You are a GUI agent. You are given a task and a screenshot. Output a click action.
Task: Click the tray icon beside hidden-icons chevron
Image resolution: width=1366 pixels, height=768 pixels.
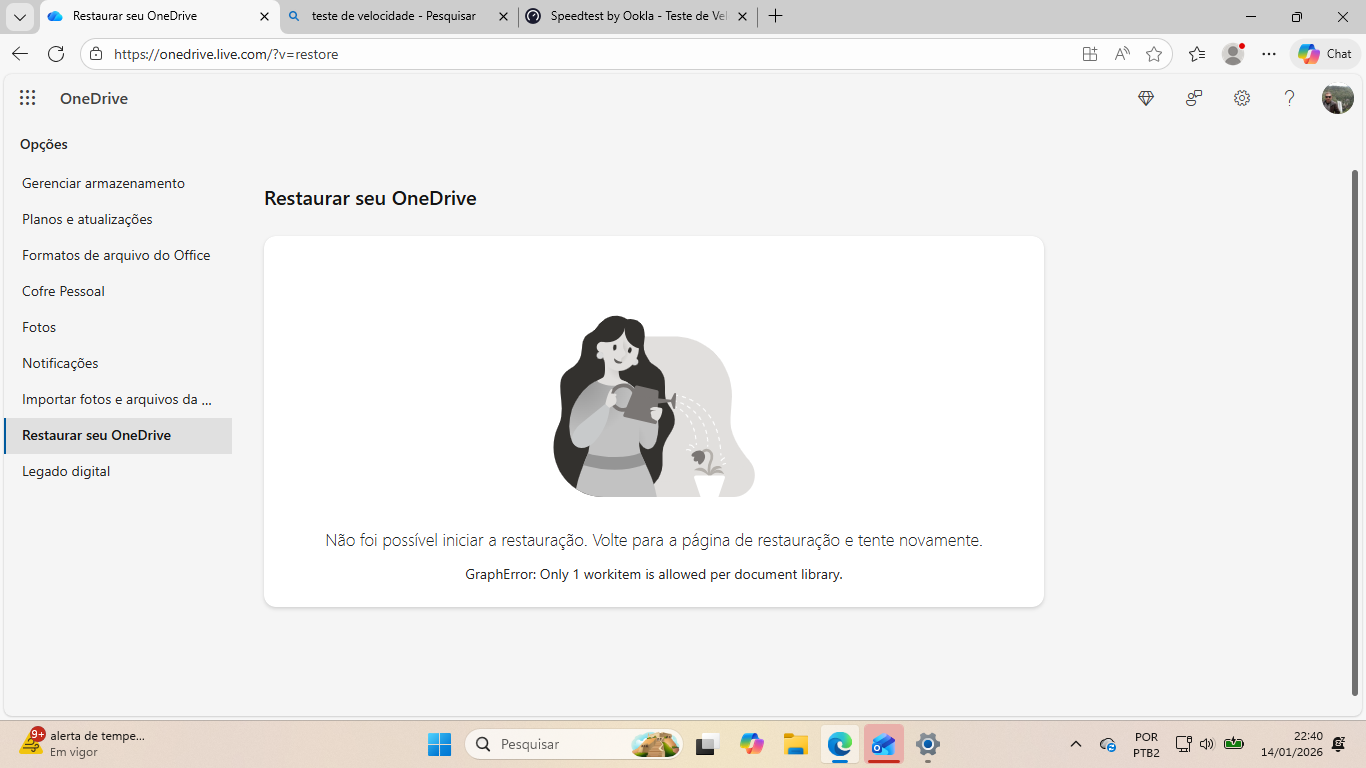(1107, 744)
